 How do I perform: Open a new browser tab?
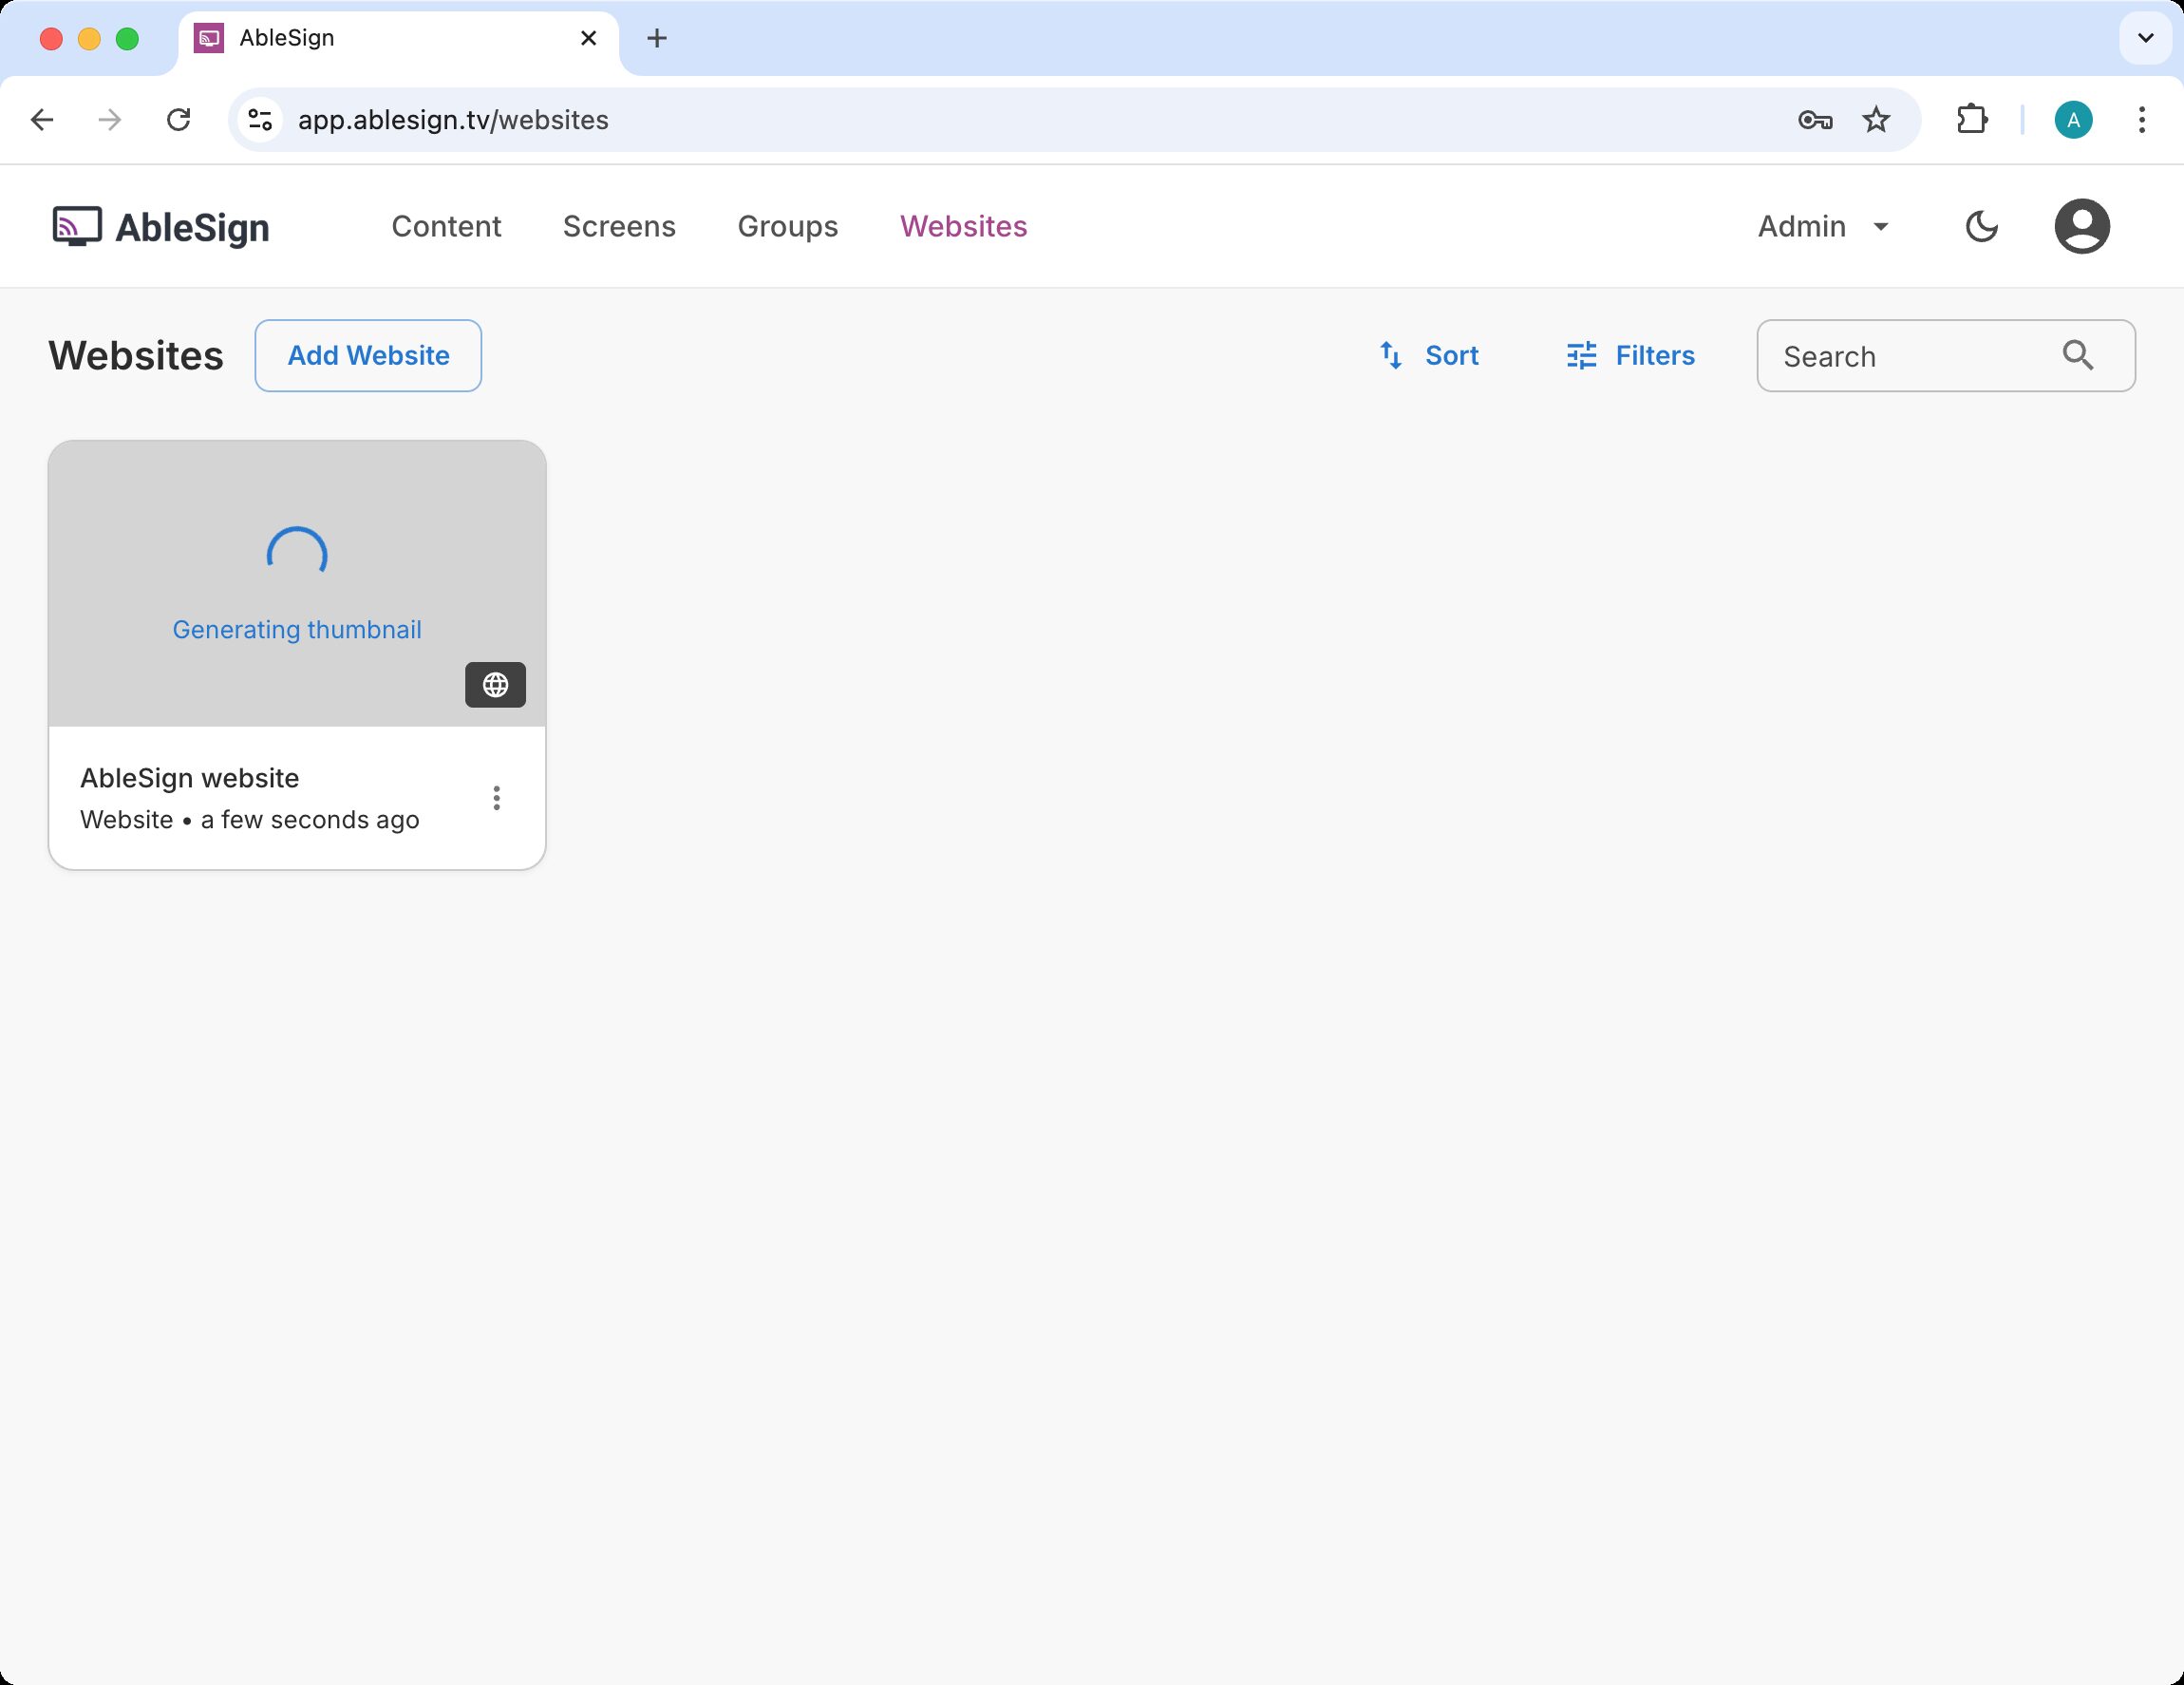[657, 38]
